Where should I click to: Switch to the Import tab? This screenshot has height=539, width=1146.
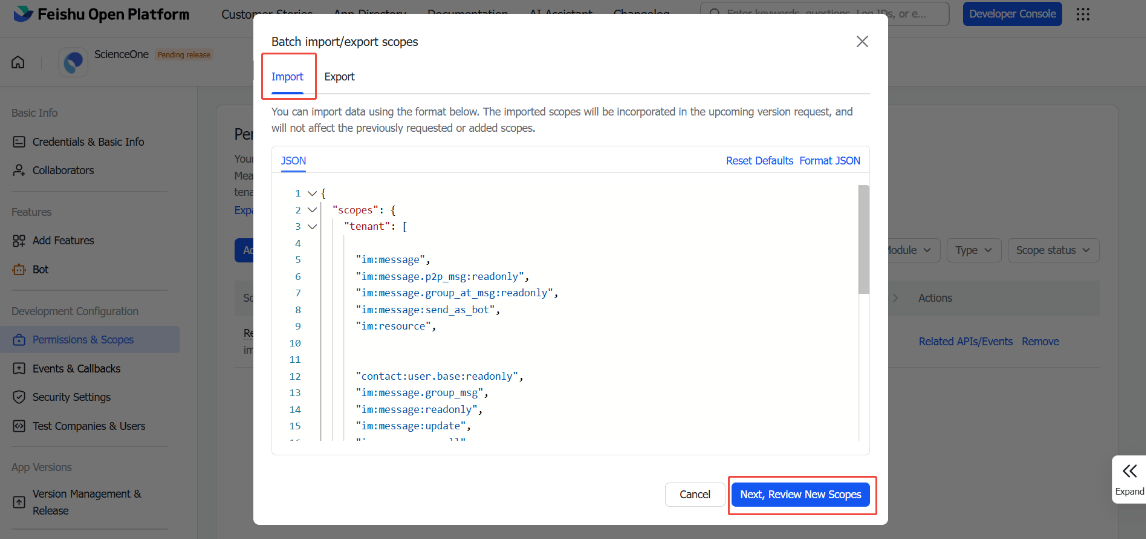click(287, 76)
